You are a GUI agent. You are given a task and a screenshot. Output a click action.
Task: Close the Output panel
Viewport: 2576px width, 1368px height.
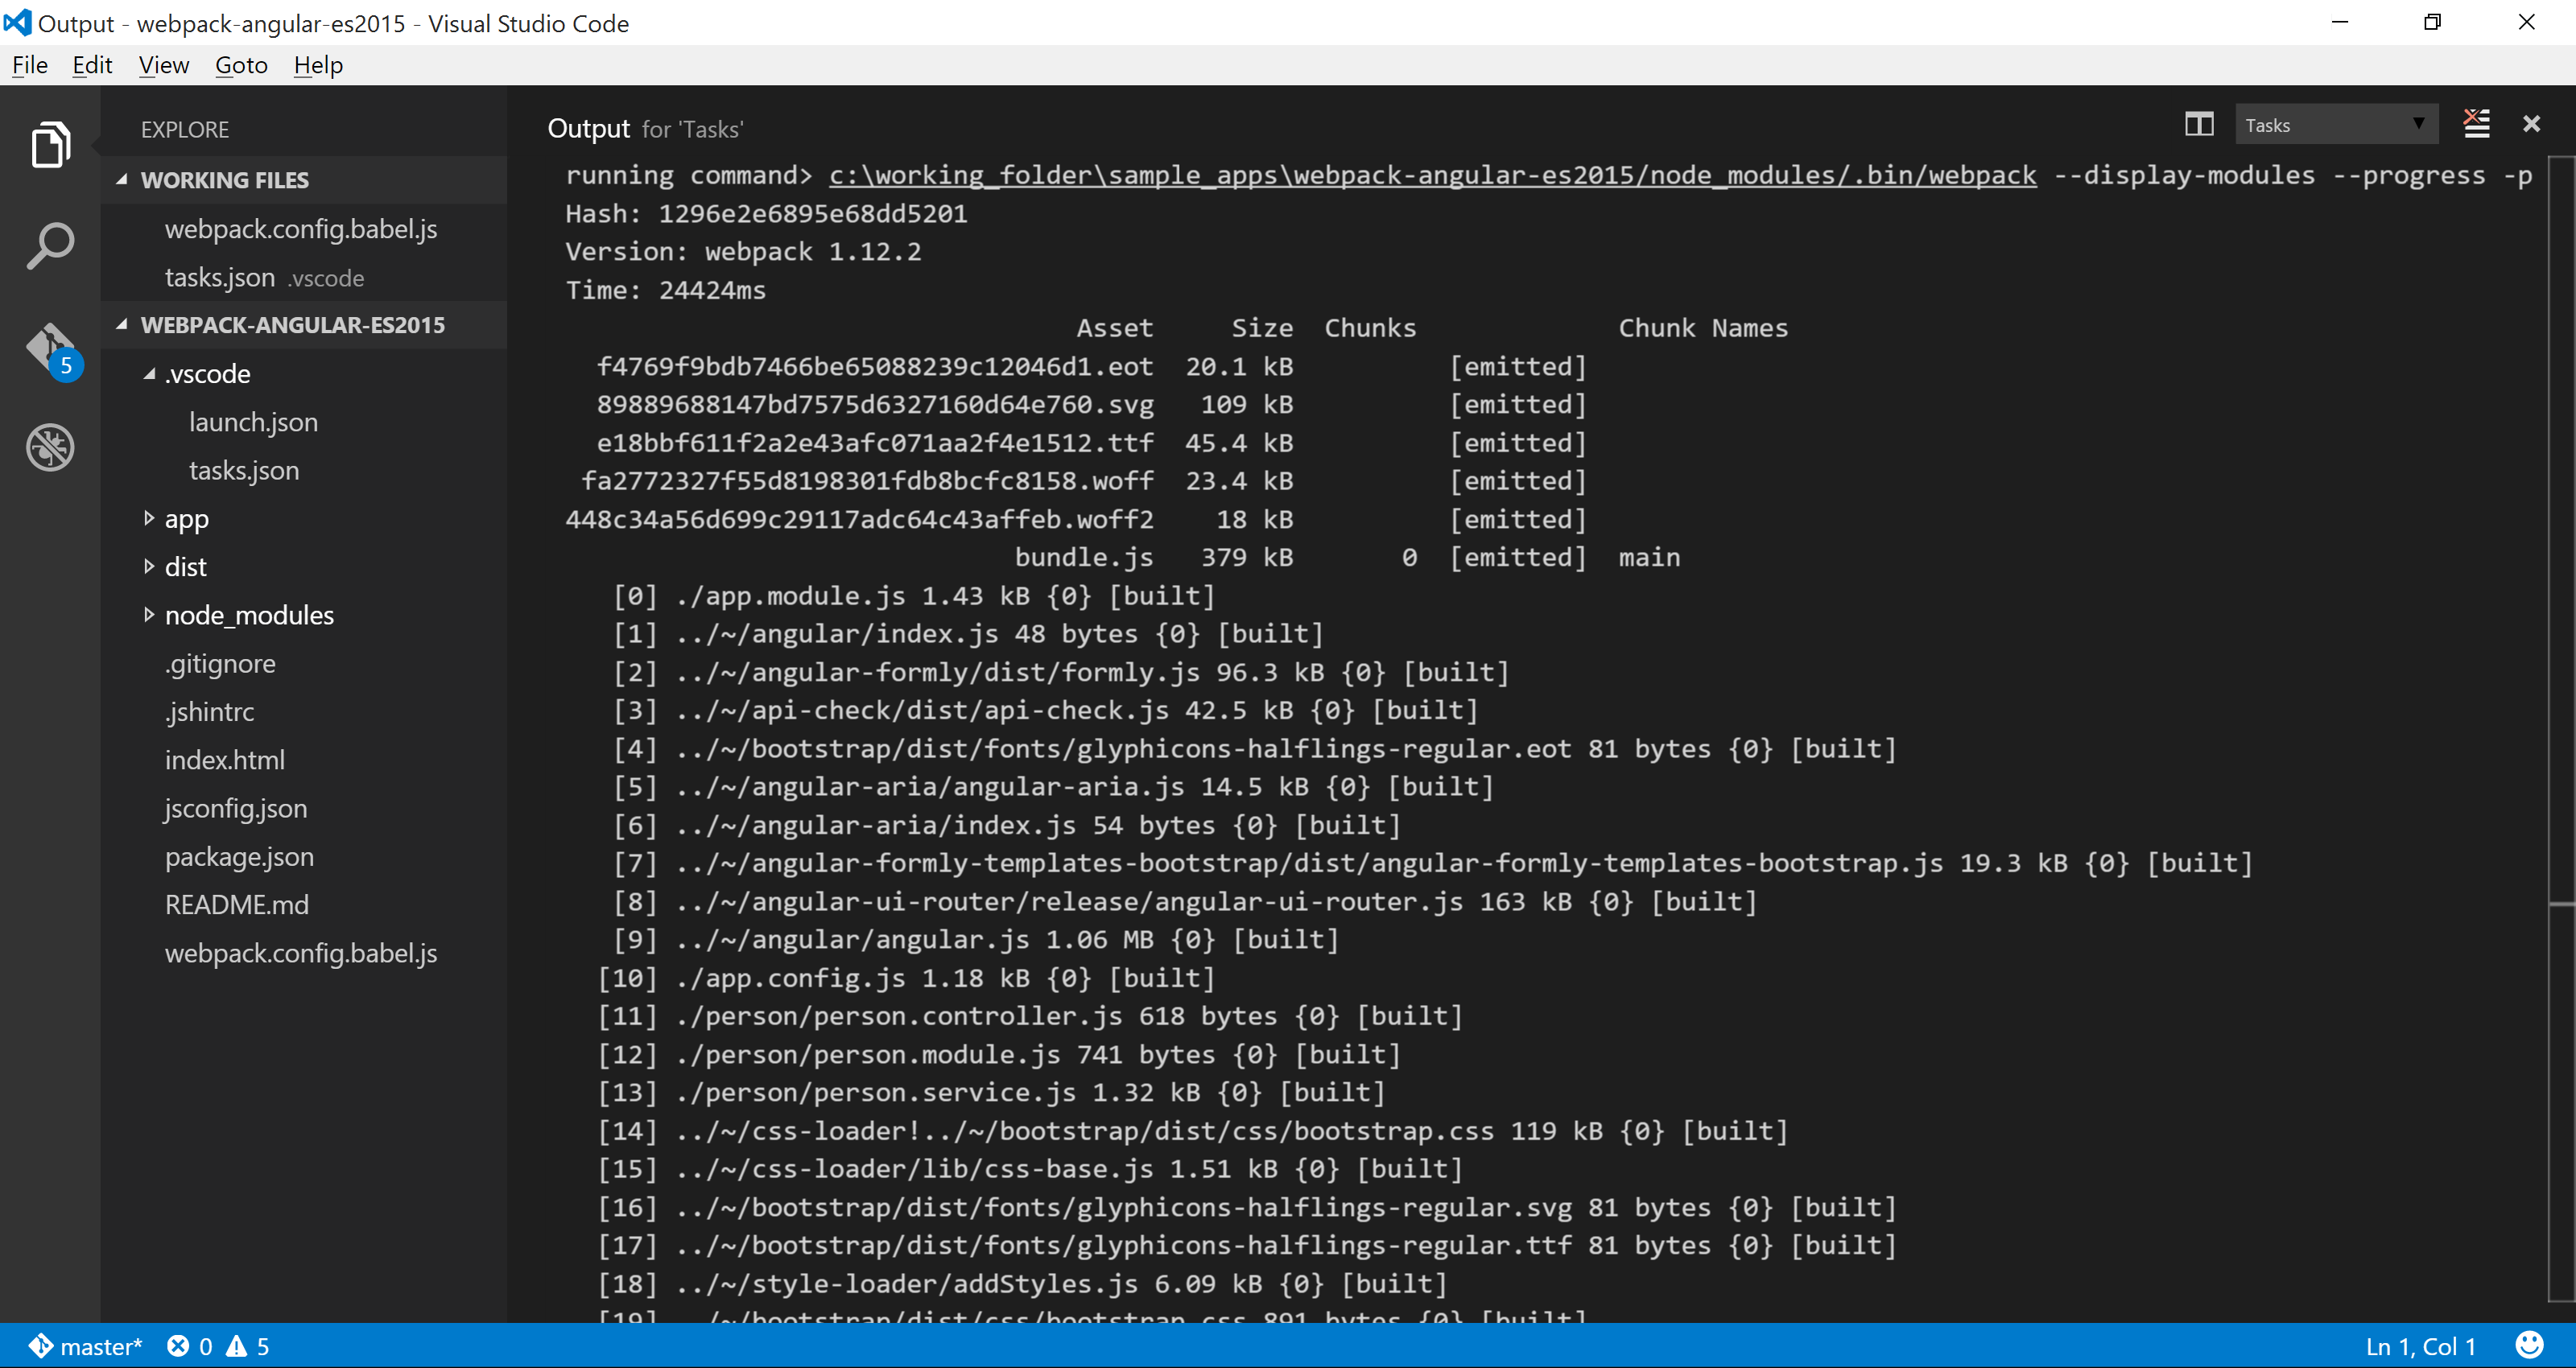pos(2532,124)
